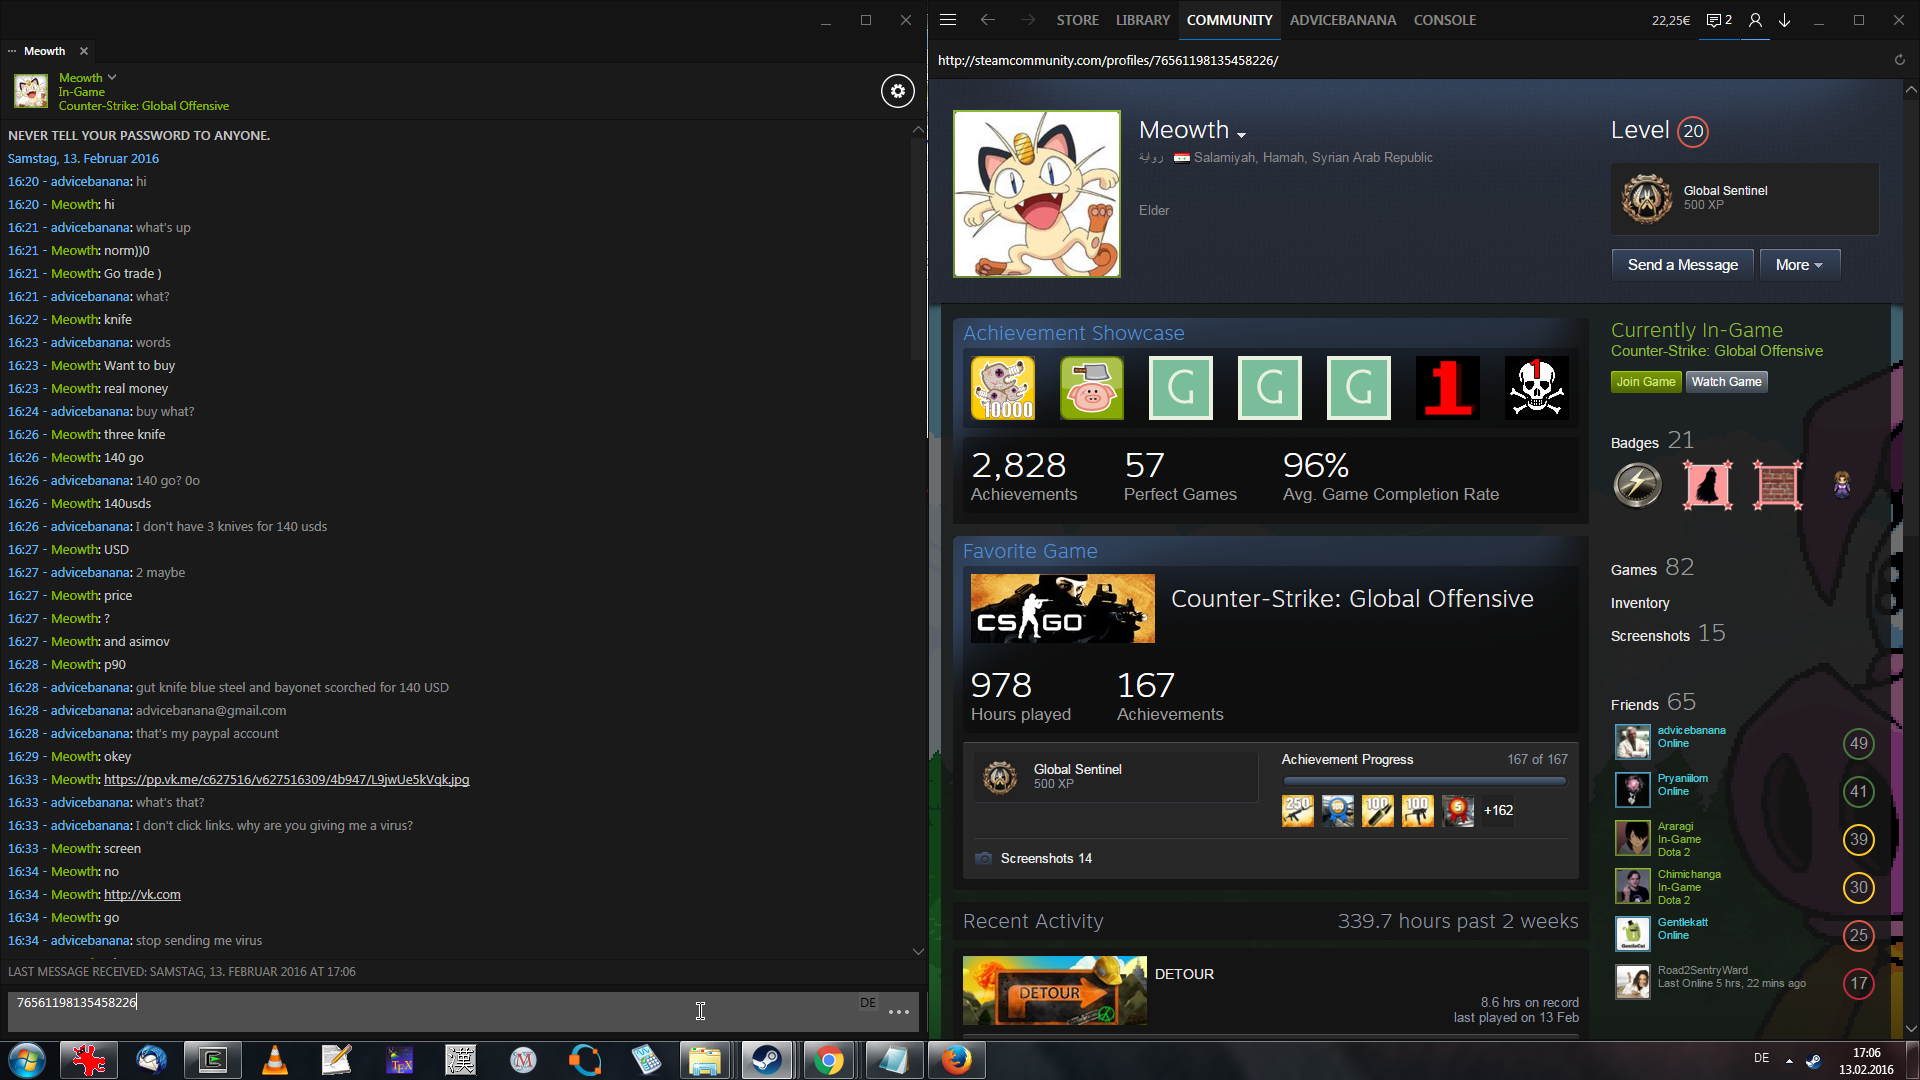Click the Send a Message button

1682,265
